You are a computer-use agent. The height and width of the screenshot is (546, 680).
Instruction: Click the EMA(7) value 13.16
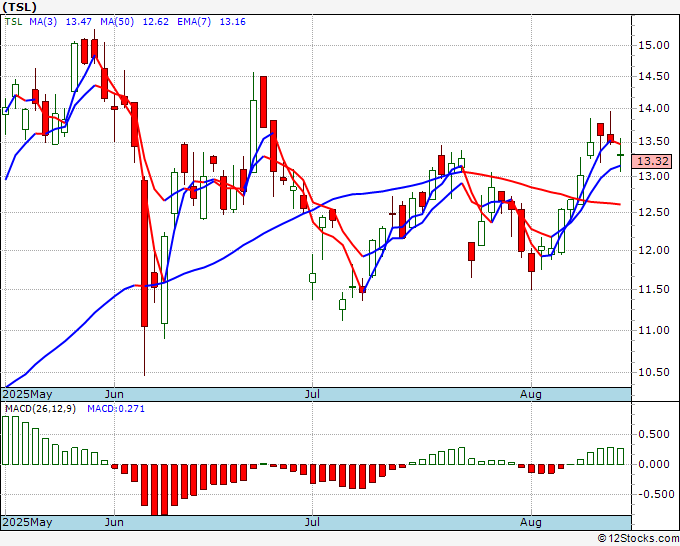[x=232, y=22]
